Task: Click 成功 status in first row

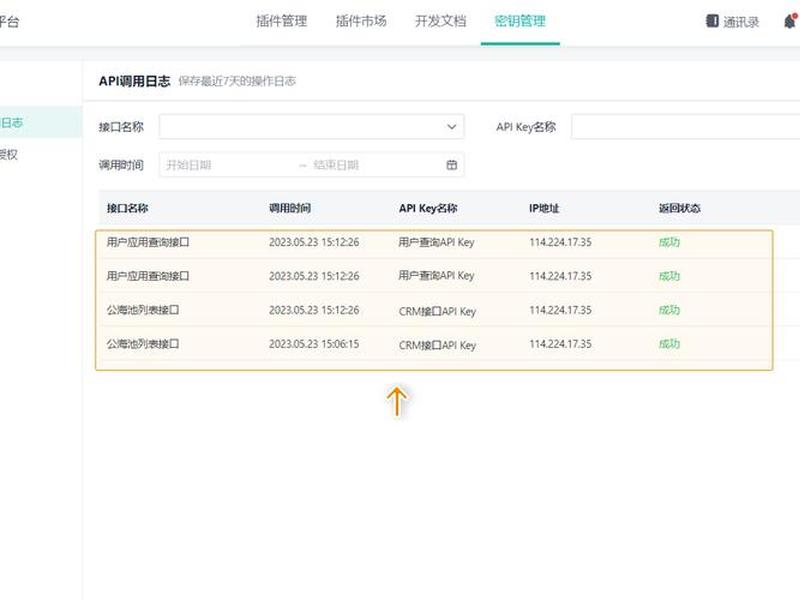Action: pos(669,242)
